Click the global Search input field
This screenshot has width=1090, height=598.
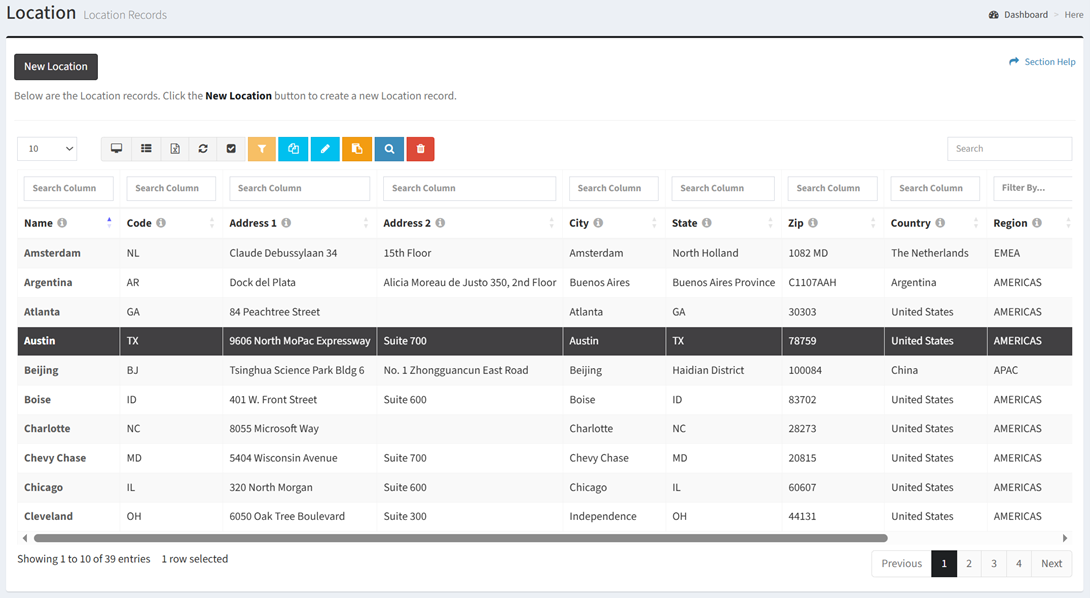coord(1009,149)
